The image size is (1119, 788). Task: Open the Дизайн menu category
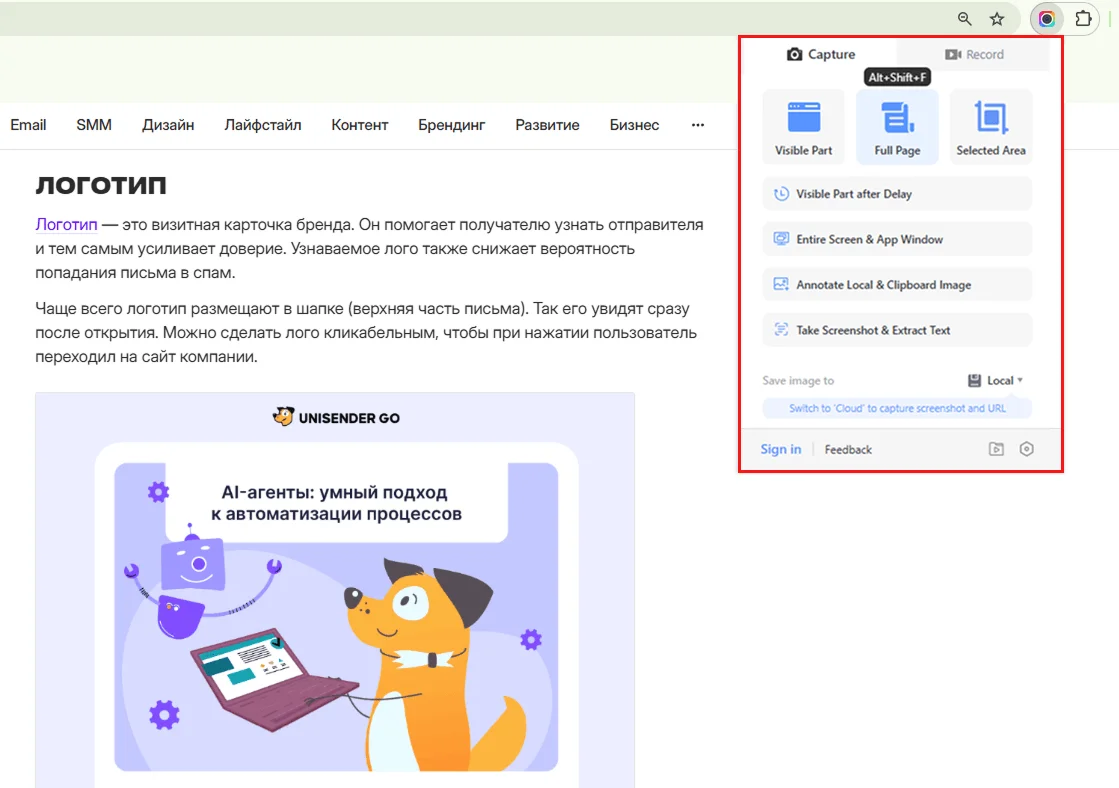click(x=168, y=125)
